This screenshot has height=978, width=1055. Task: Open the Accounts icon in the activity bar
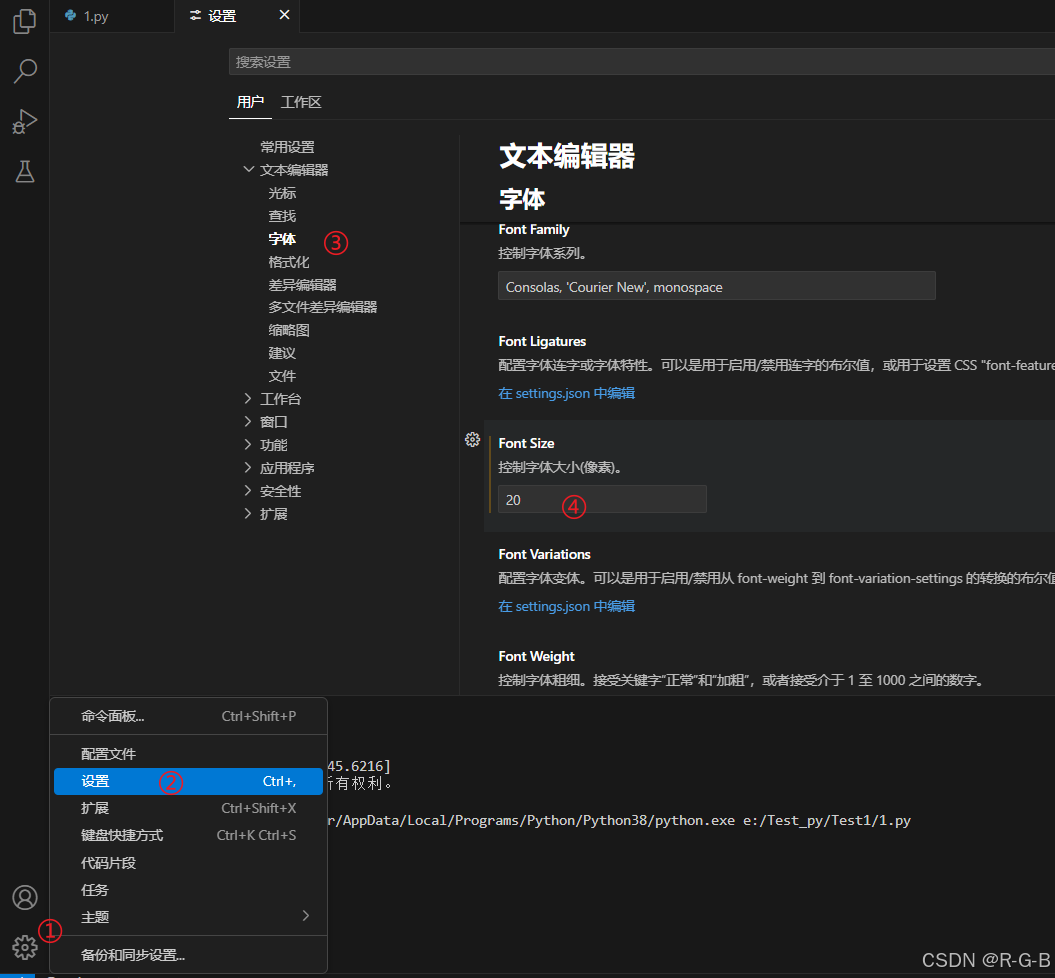[x=24, y=897]
